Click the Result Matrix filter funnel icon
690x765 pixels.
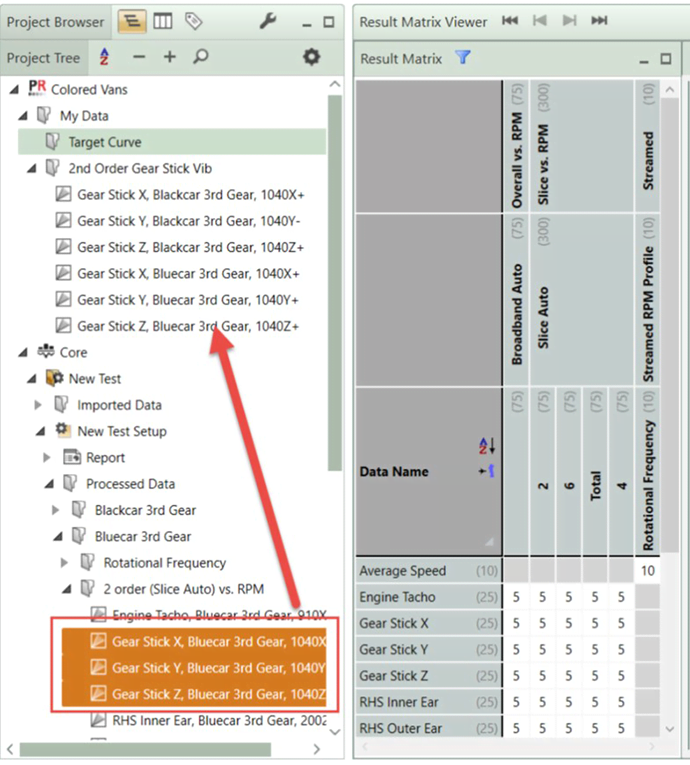(463, 58)
